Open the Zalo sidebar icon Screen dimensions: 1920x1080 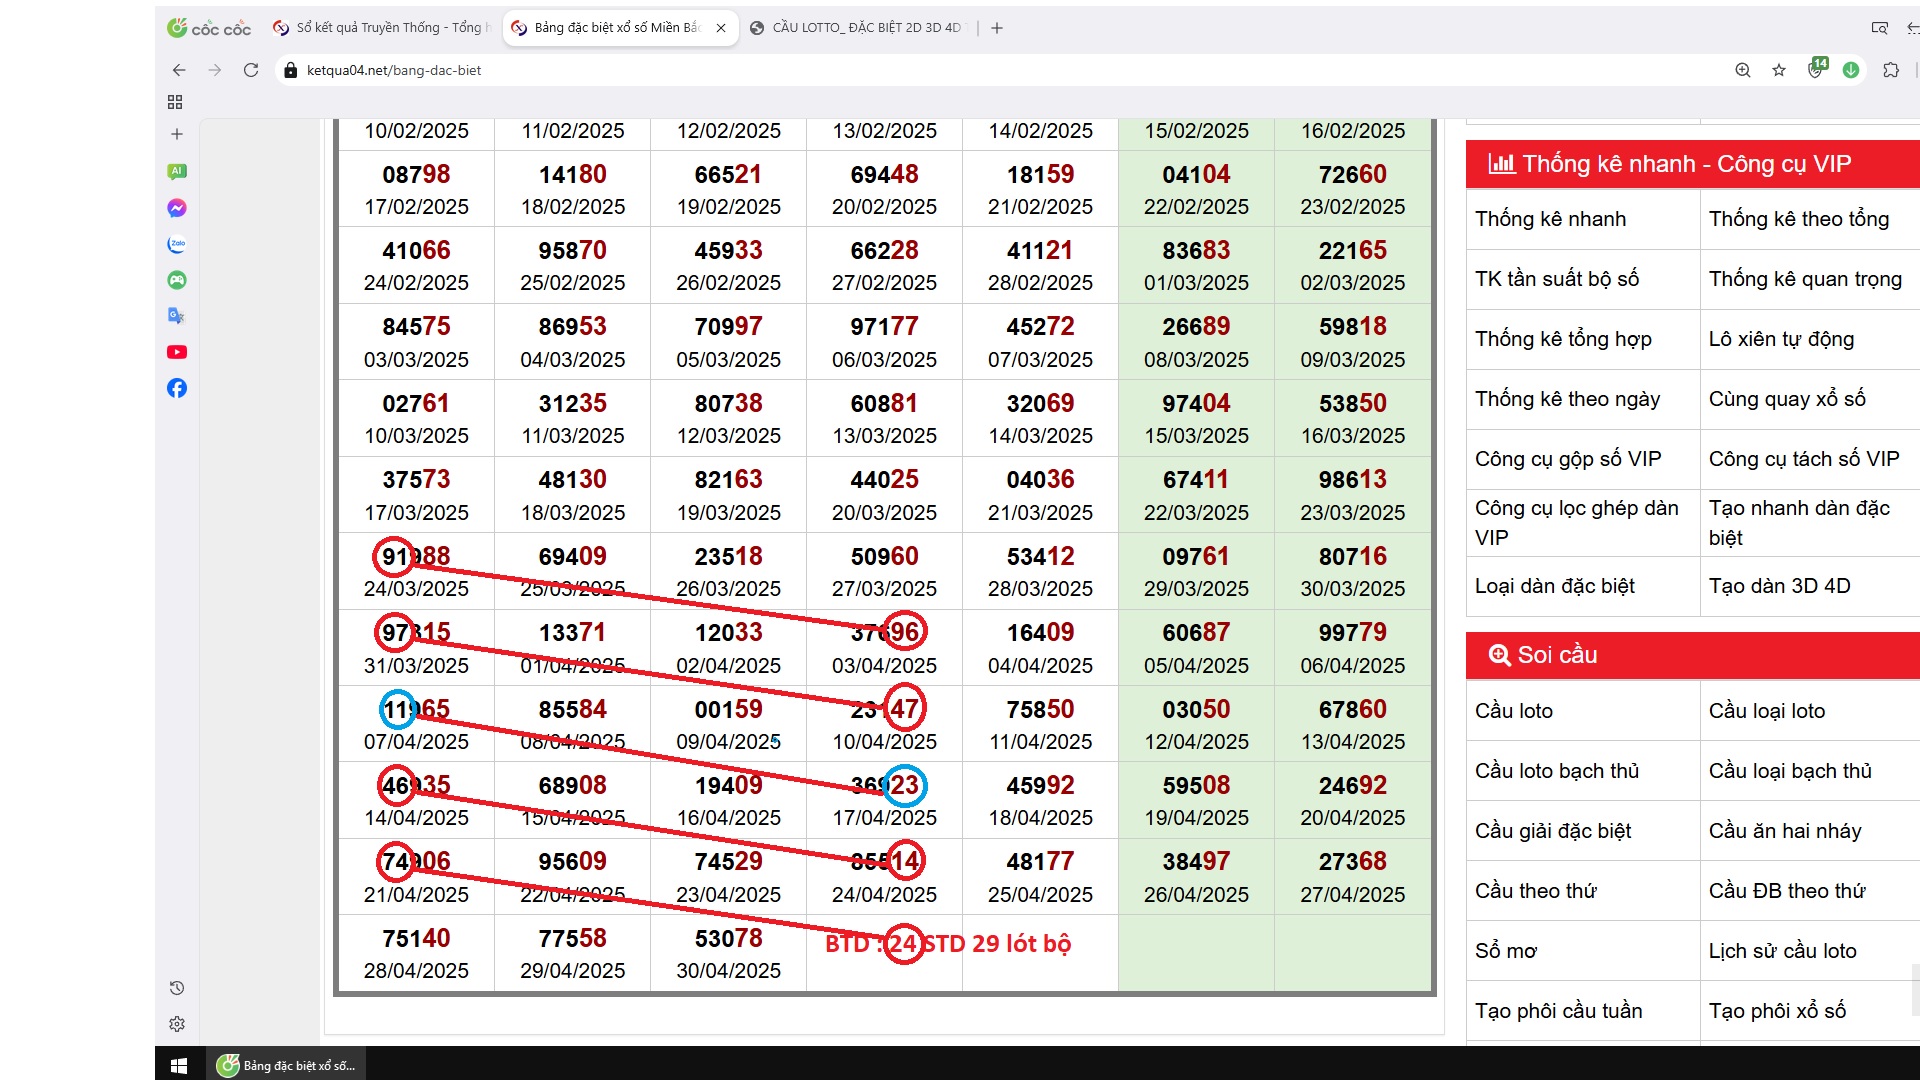pyautogui.click(x=177, y=244)
